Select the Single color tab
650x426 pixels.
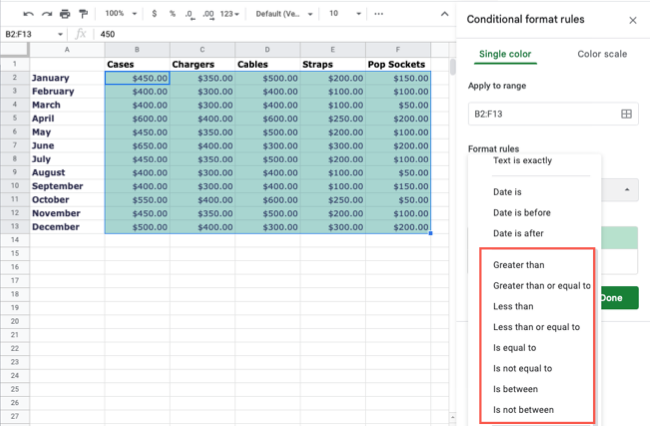click(506, 53)
